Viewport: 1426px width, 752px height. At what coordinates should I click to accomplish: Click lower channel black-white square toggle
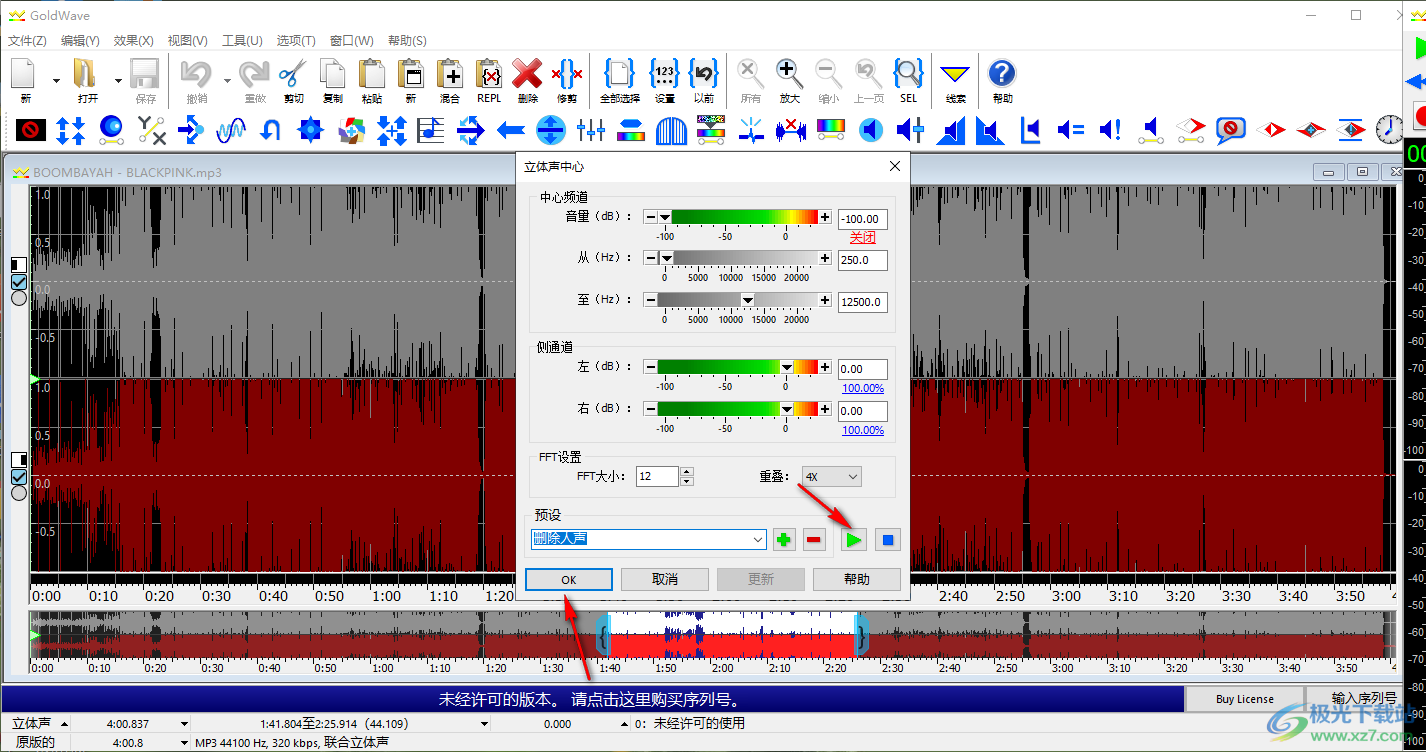[x=19, y=460]
